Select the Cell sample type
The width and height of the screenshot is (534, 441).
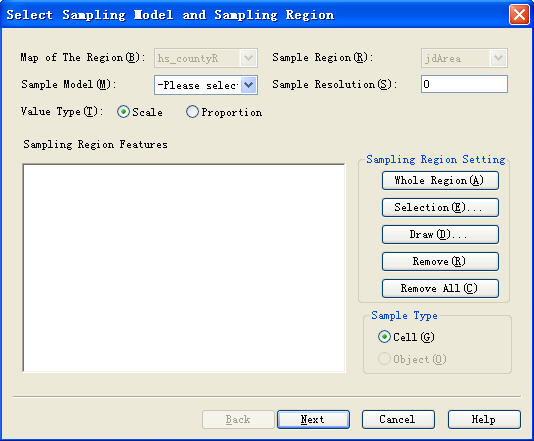tap(384, 337)
